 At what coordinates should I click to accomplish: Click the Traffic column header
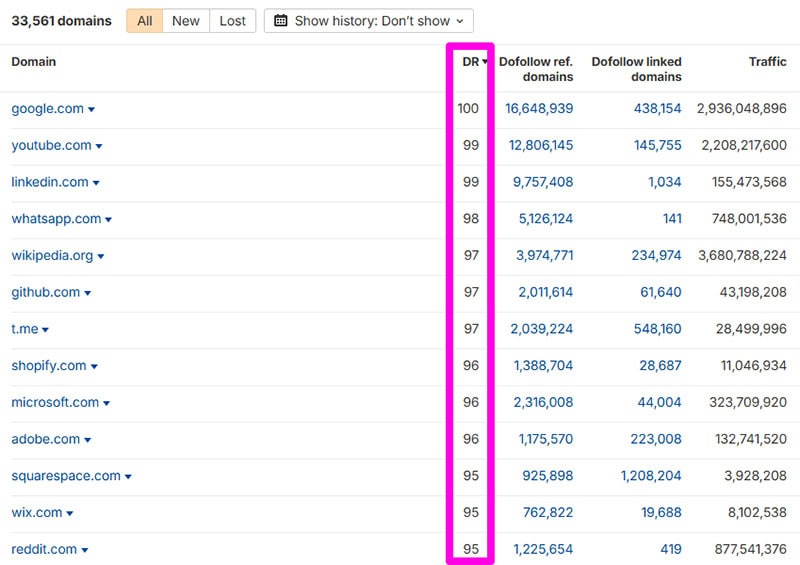click(x=767, y=62)
